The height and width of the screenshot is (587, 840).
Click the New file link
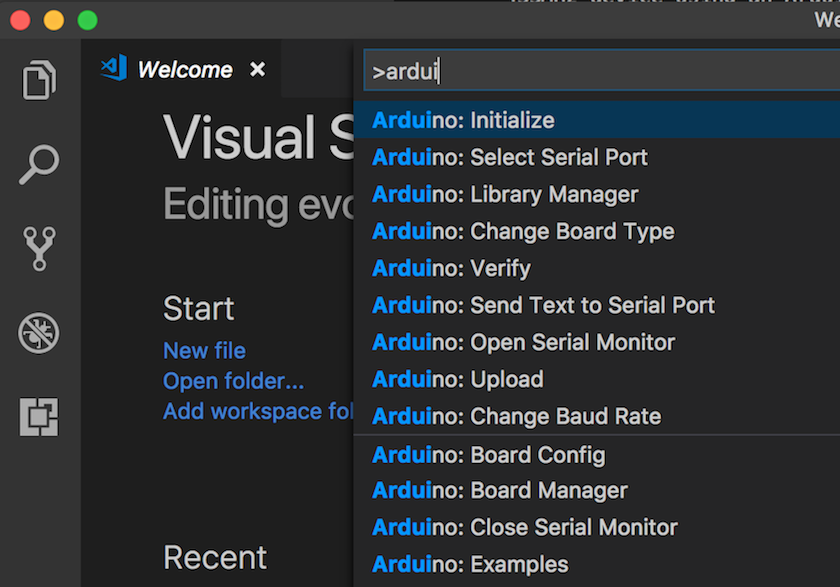[x=205, y=351]
